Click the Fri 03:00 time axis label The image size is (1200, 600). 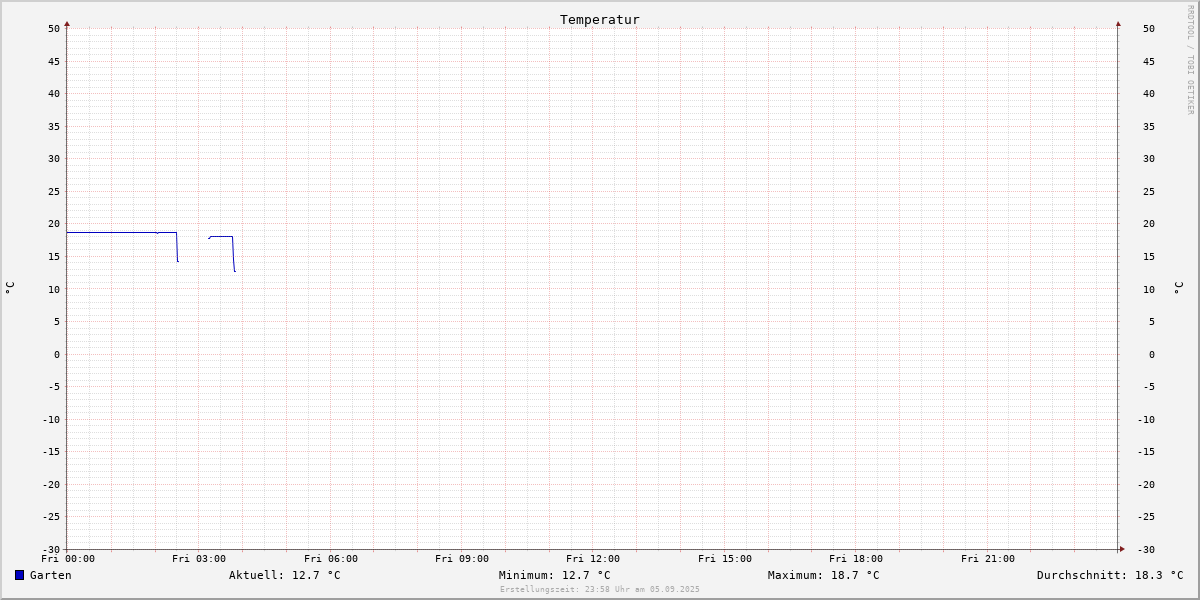(x=199, y=559)
